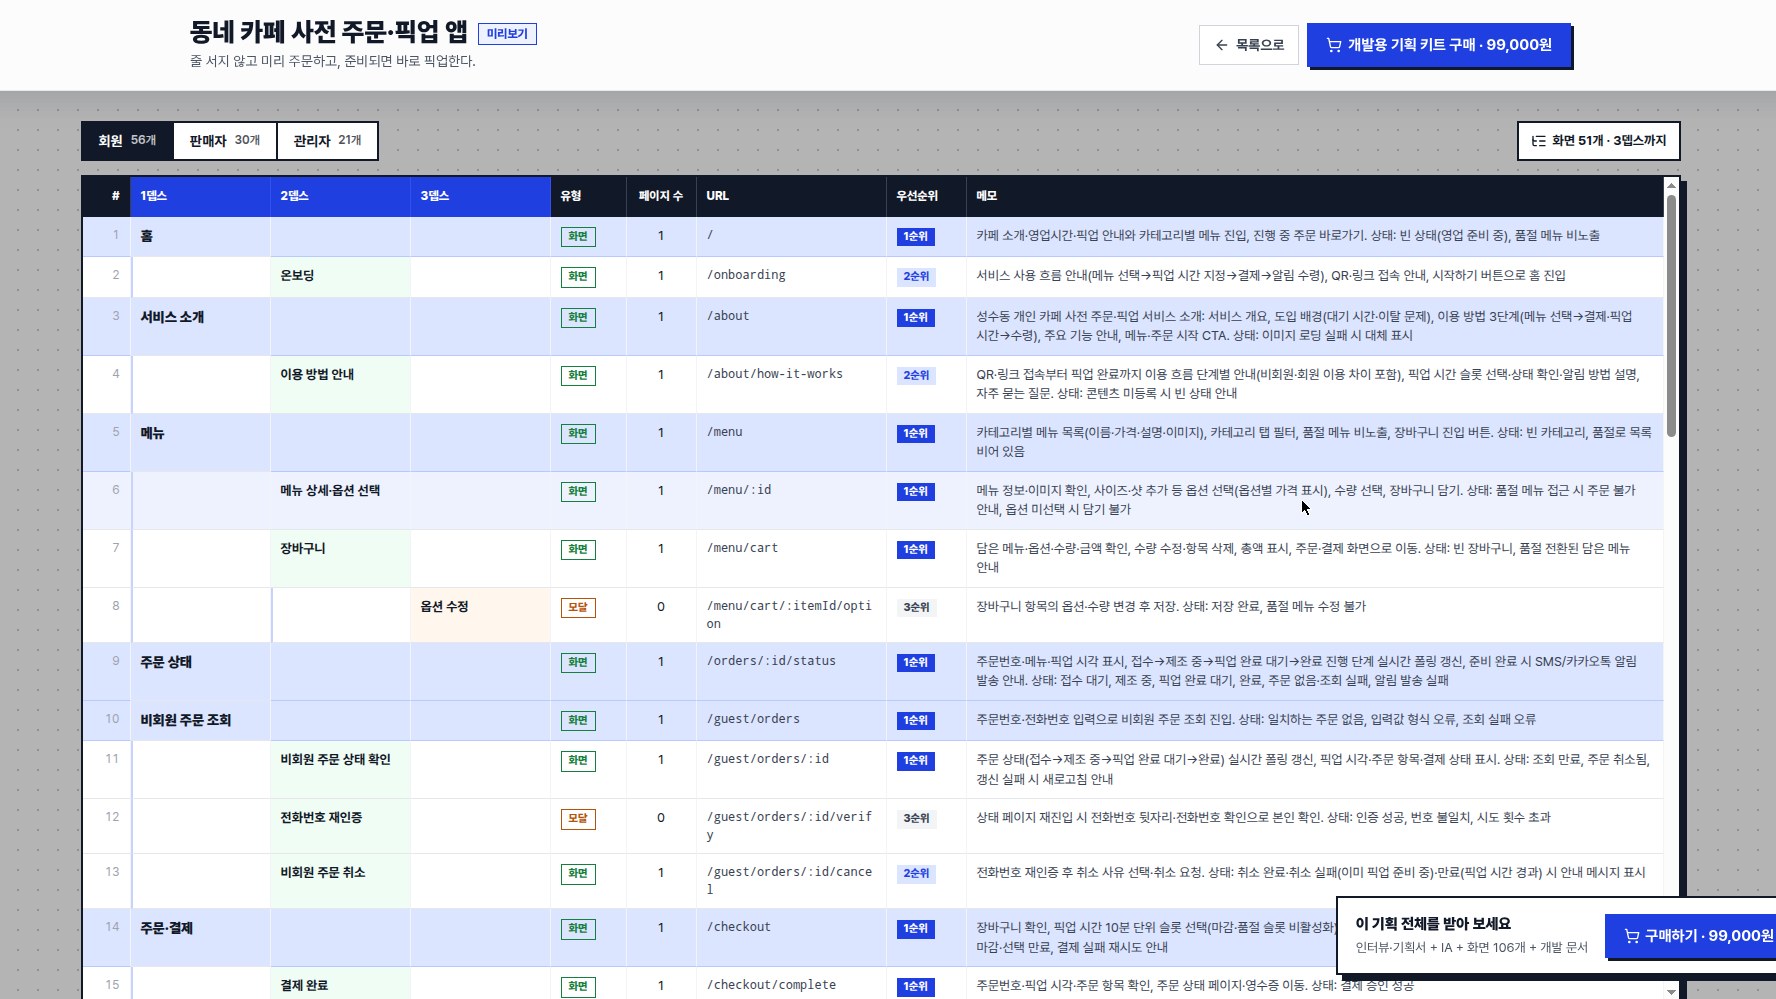Click the 페이지 수 column header
This screenshot has height=999, width=1776.
click(x=661, y=196)
